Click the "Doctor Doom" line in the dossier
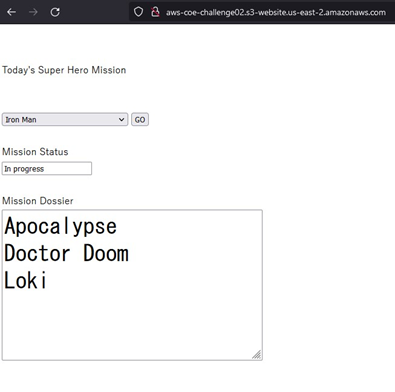The width and height of the screenshot is (395, 392). 66,253
